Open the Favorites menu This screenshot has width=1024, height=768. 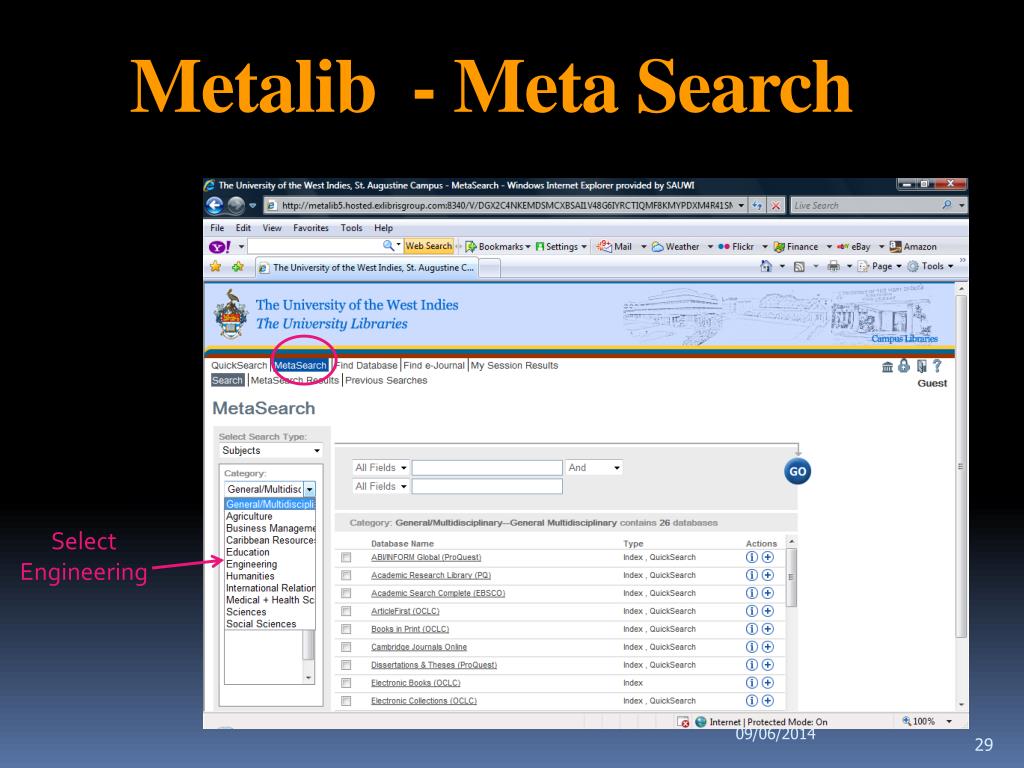tap(311, 228)
